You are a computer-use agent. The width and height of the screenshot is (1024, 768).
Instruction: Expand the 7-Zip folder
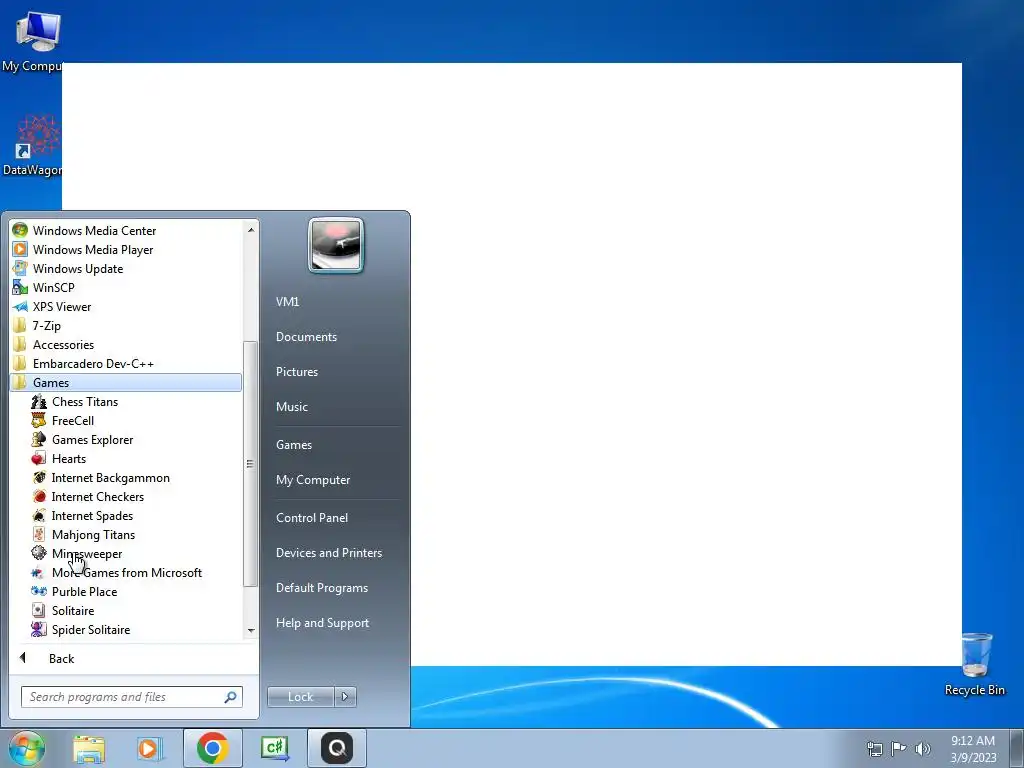point(125,325)
